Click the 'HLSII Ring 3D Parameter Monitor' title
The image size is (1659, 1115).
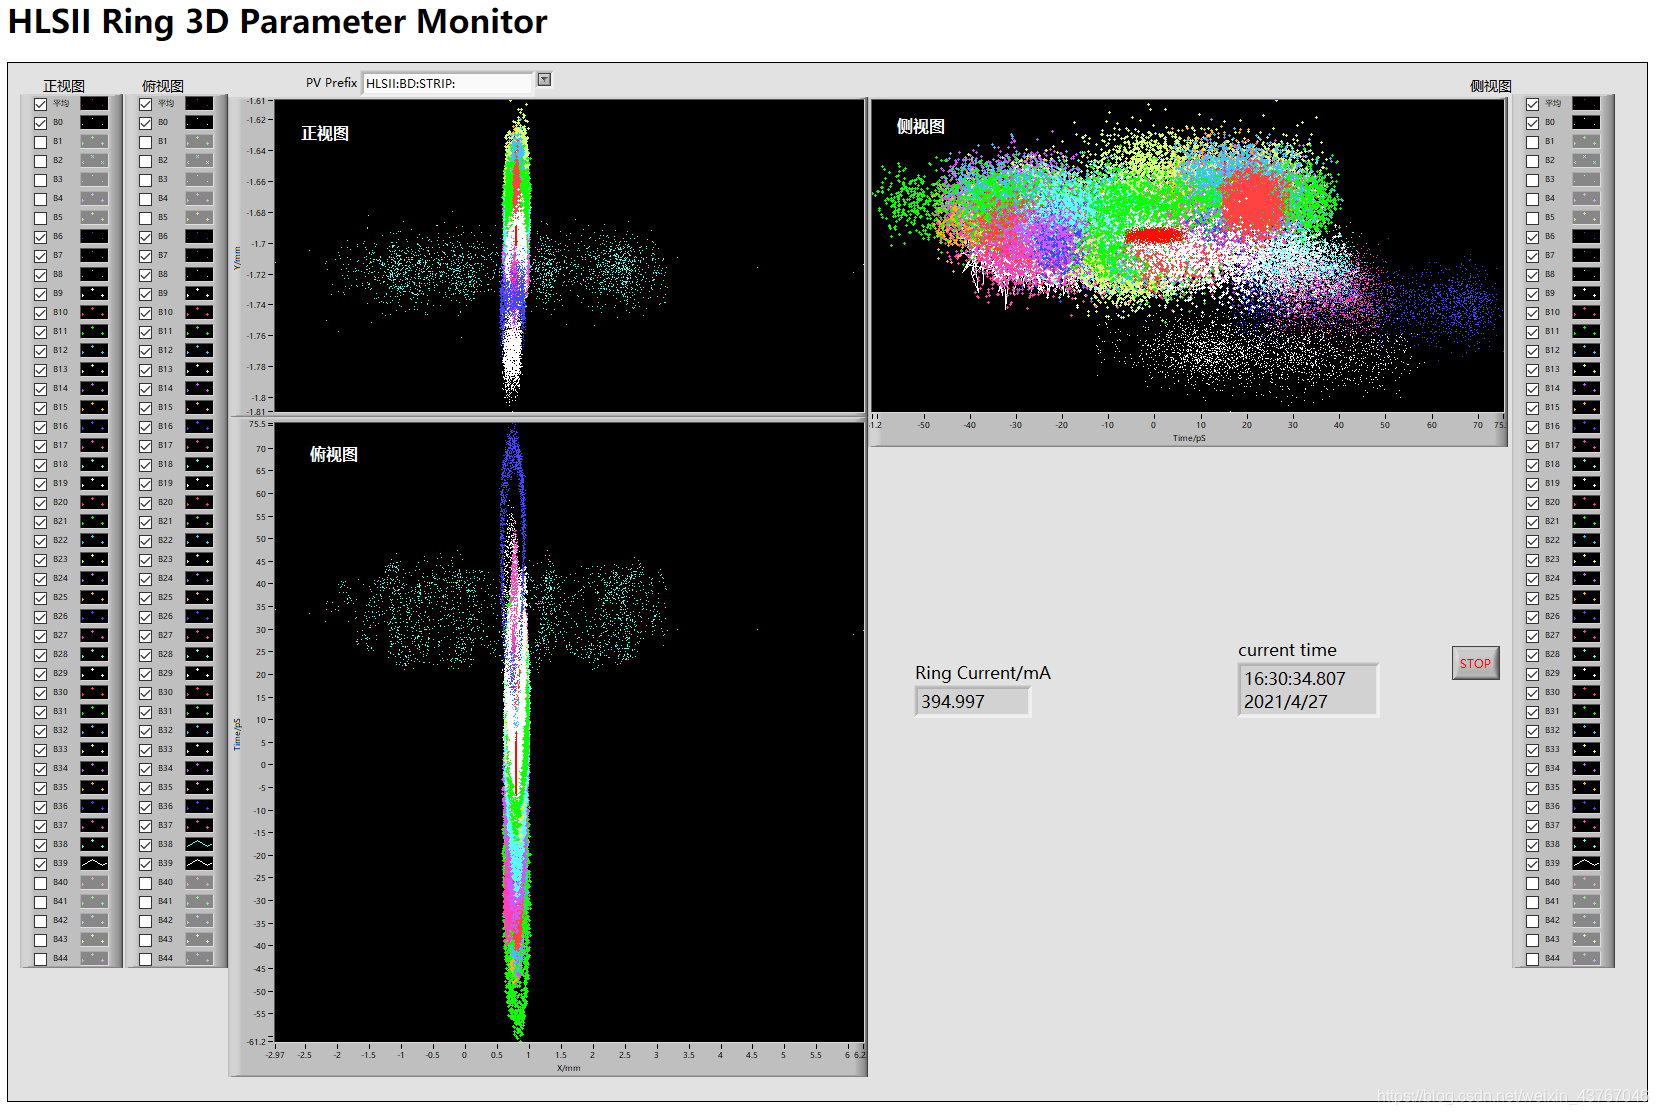[278, 22]
